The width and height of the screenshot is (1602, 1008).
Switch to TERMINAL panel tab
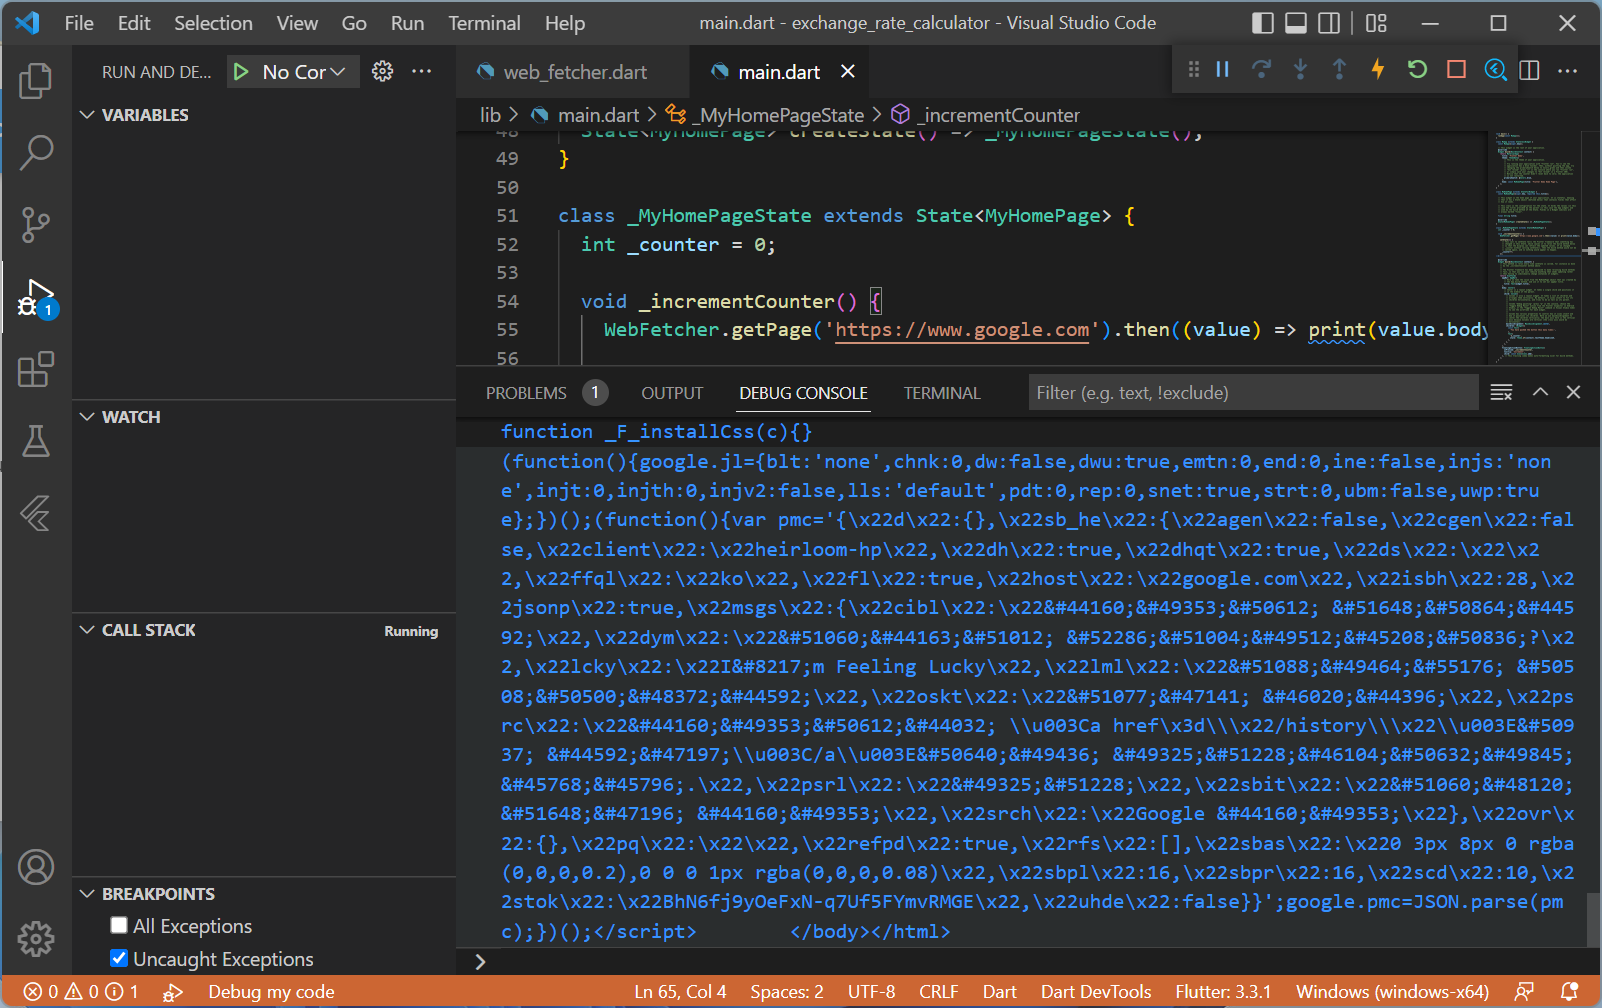(942, 393)
